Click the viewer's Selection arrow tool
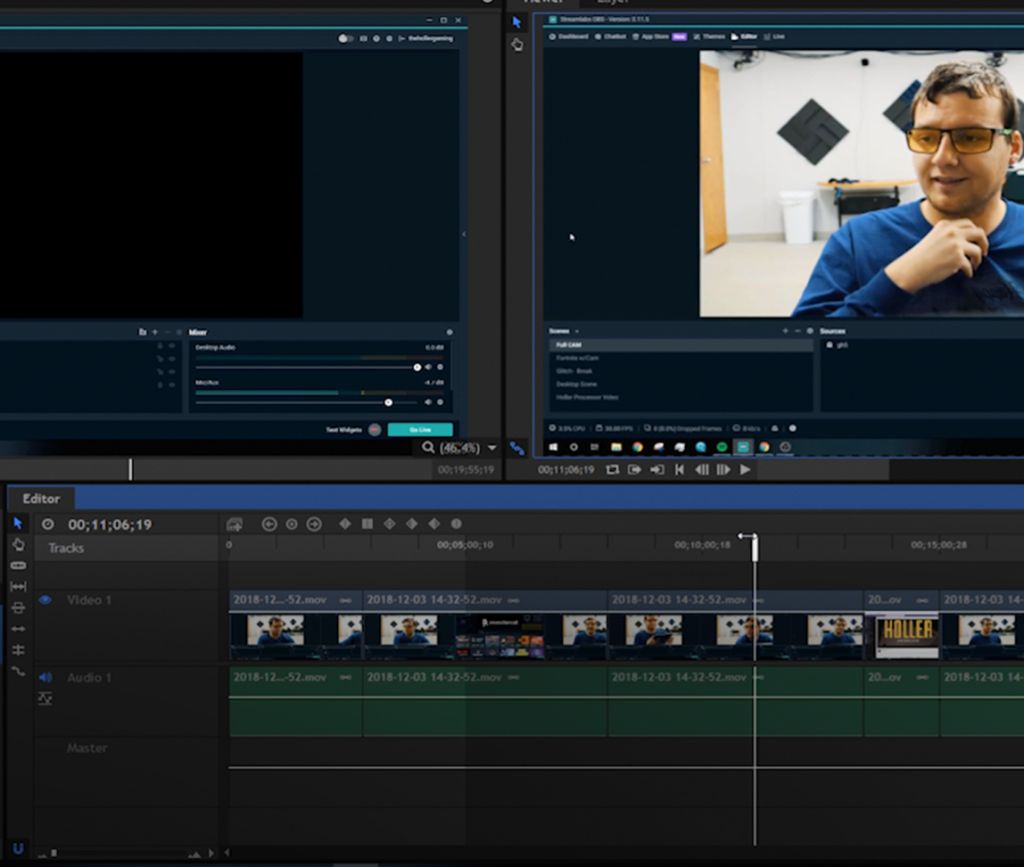 click(x=517, y=22)
